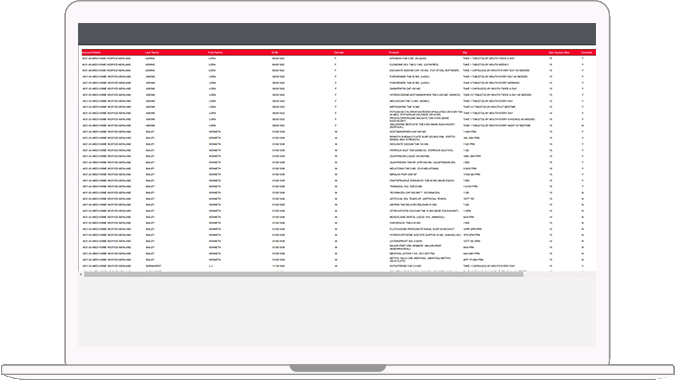Click the Hydrocortisone Acetate Suppos product cell
The image size is (675, 380).
pyautogui.click(x=425, y=235)
